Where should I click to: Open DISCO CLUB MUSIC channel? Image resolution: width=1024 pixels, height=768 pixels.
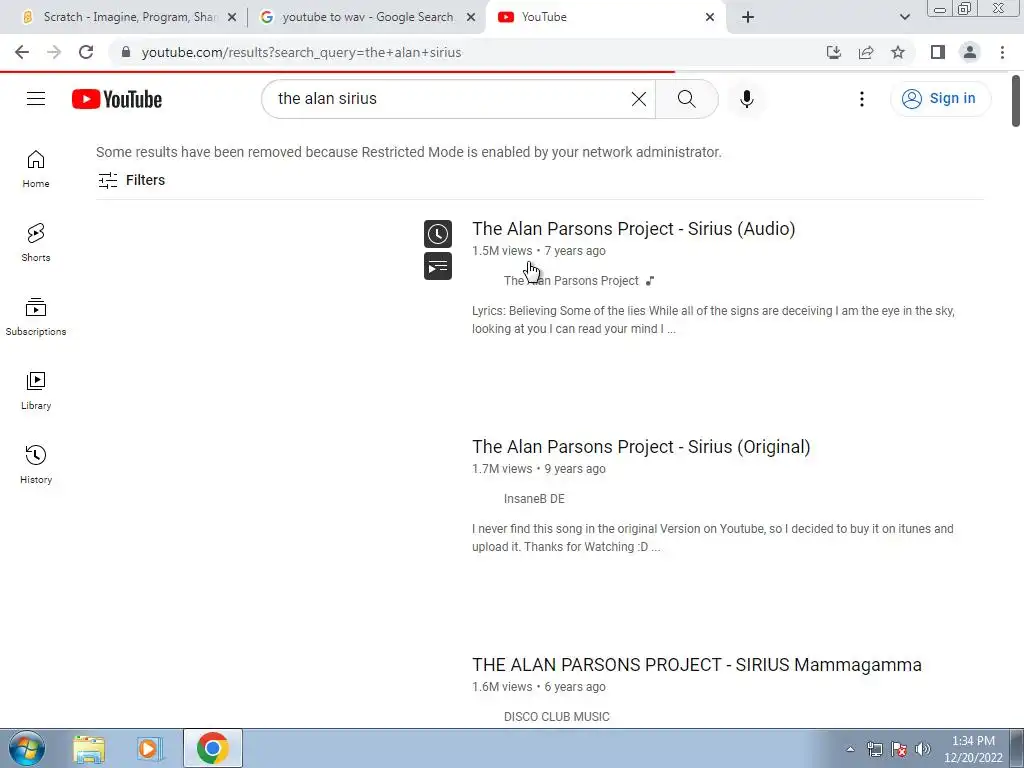(556, 717)
